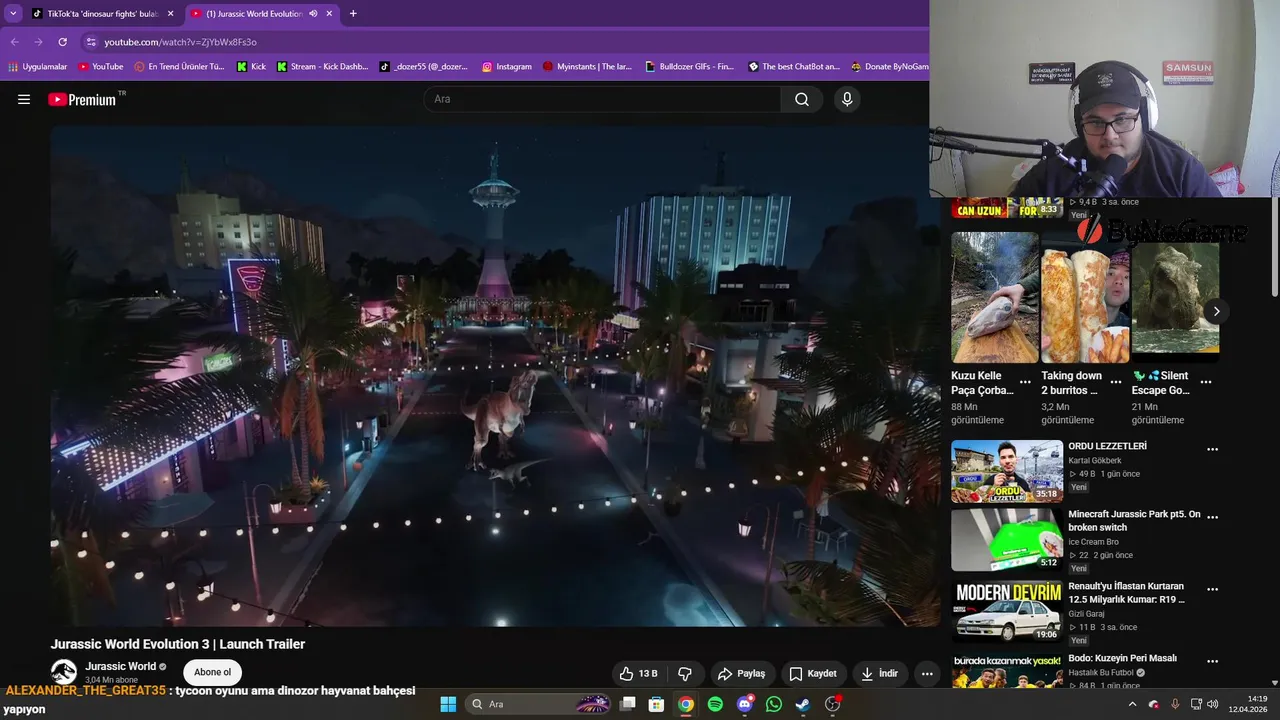Open The best ChatBot bookmark

point(794,67)
